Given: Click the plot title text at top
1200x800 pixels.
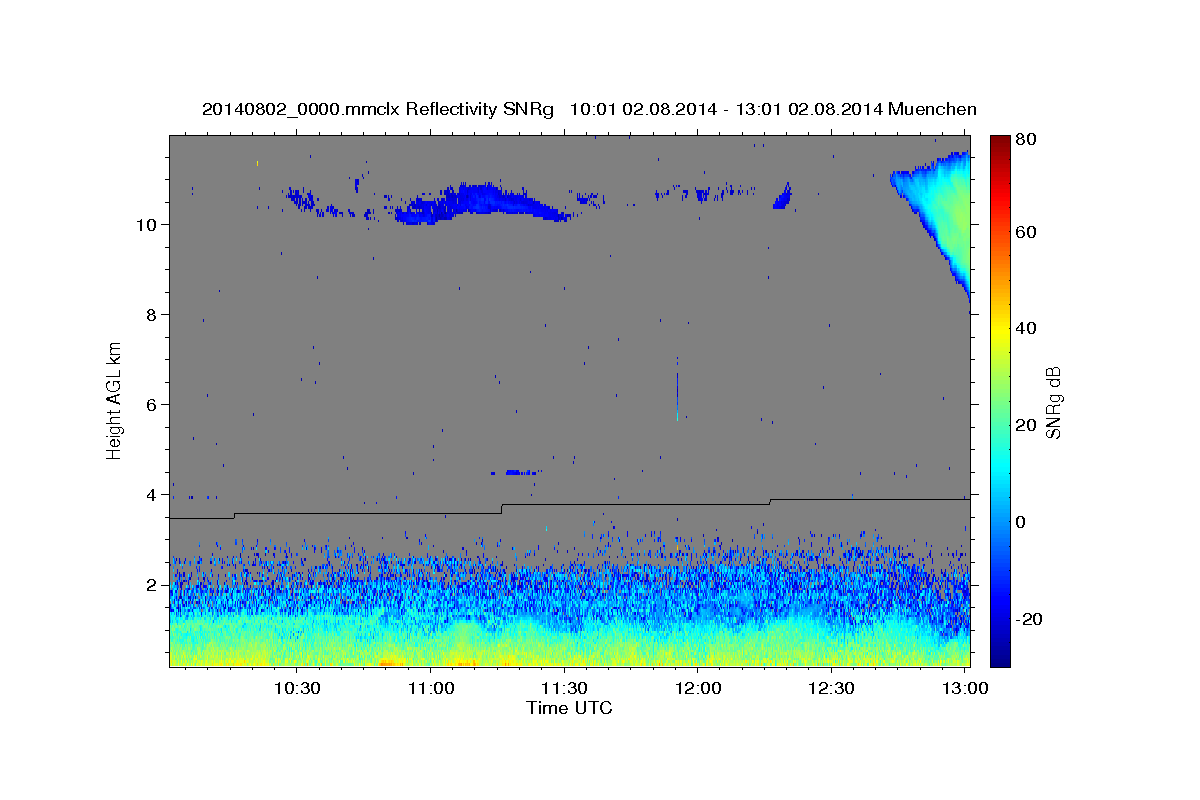Looking at the screenshot, I should pos(589,109).
